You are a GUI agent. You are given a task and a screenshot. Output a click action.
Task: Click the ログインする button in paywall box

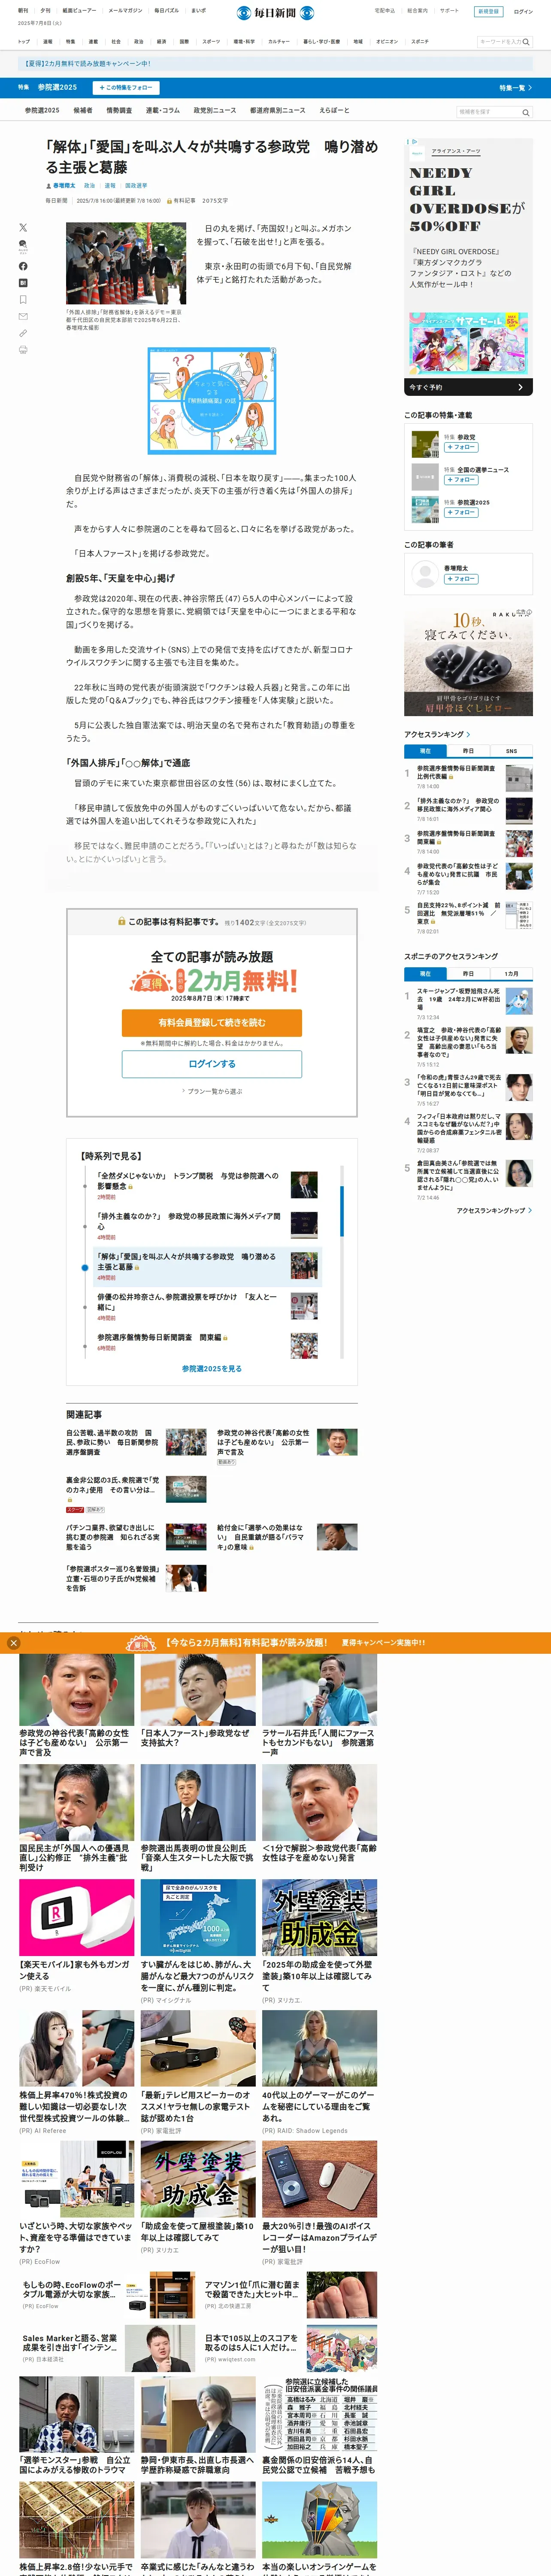212,1064
